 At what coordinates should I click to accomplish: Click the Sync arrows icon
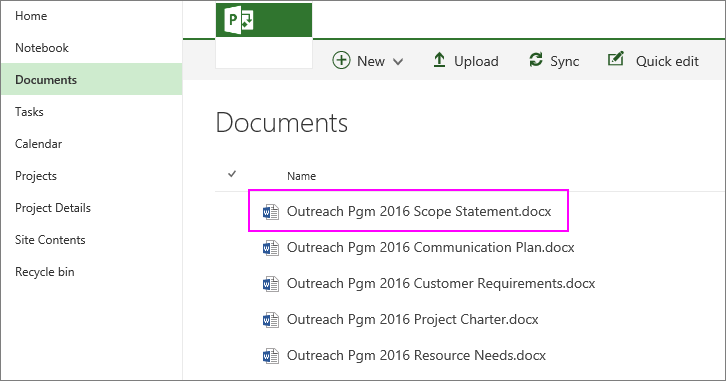(x=536, y=60)
